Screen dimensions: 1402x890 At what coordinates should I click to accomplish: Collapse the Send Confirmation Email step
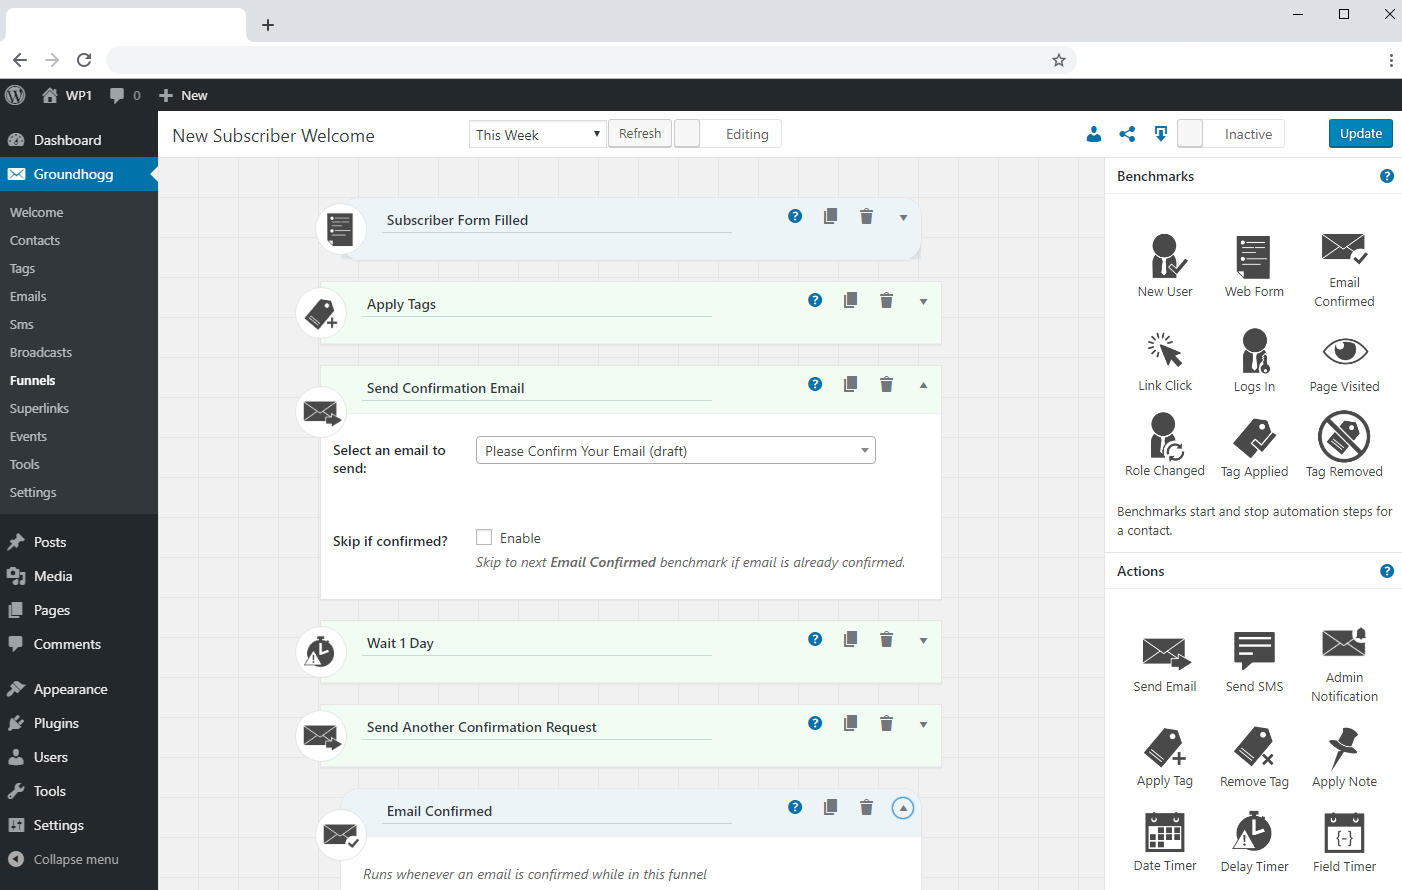click(x=923, y=385)
